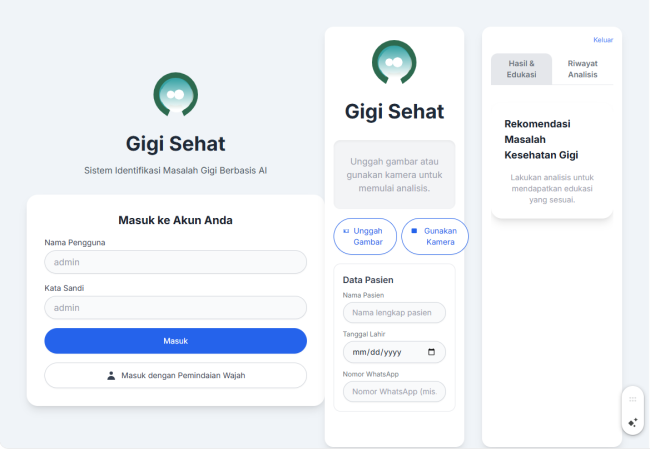Click the blue Masuk button
This screenshot has width=650, height=451.
(x=175, y=341)
